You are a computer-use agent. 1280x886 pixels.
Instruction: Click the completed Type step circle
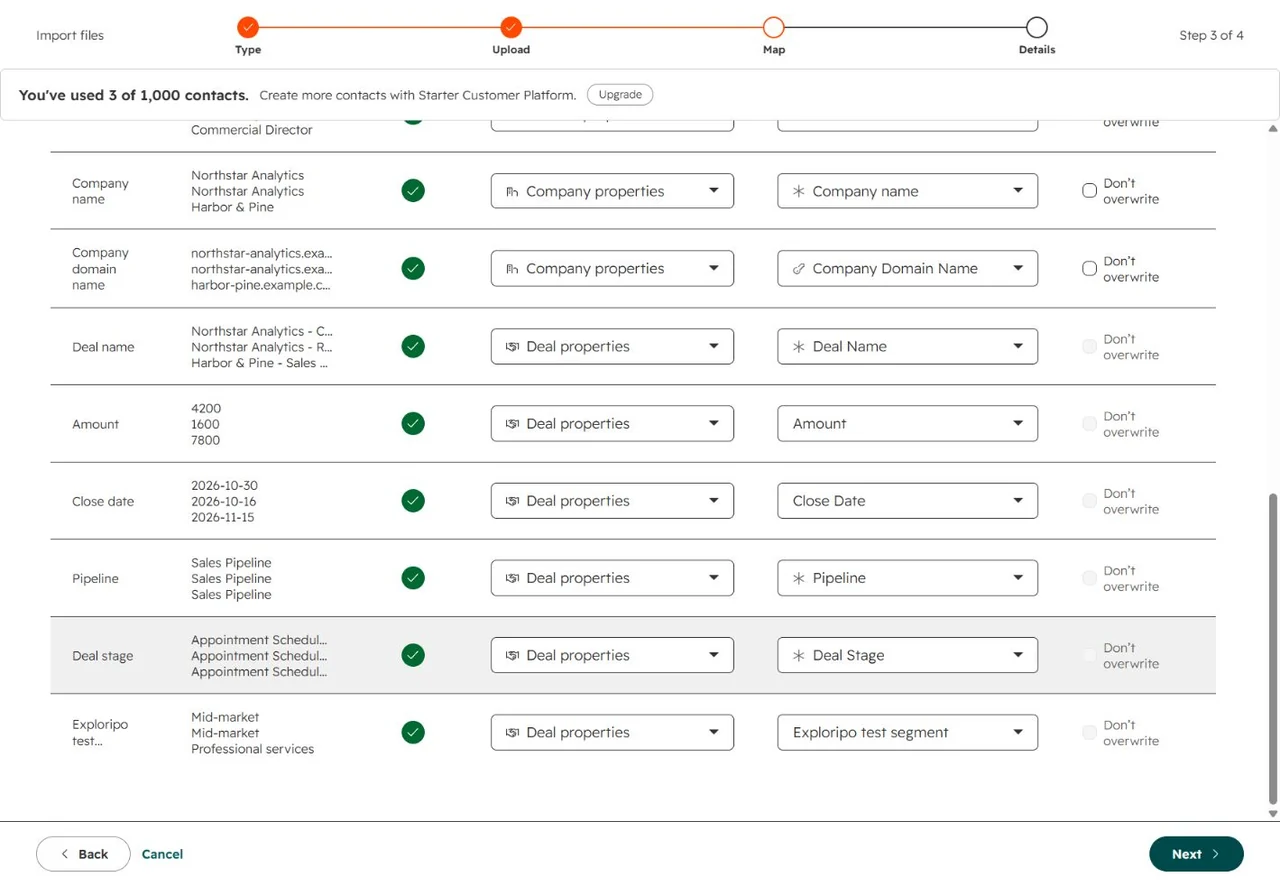pyautogui.click(x=248, y=27)
